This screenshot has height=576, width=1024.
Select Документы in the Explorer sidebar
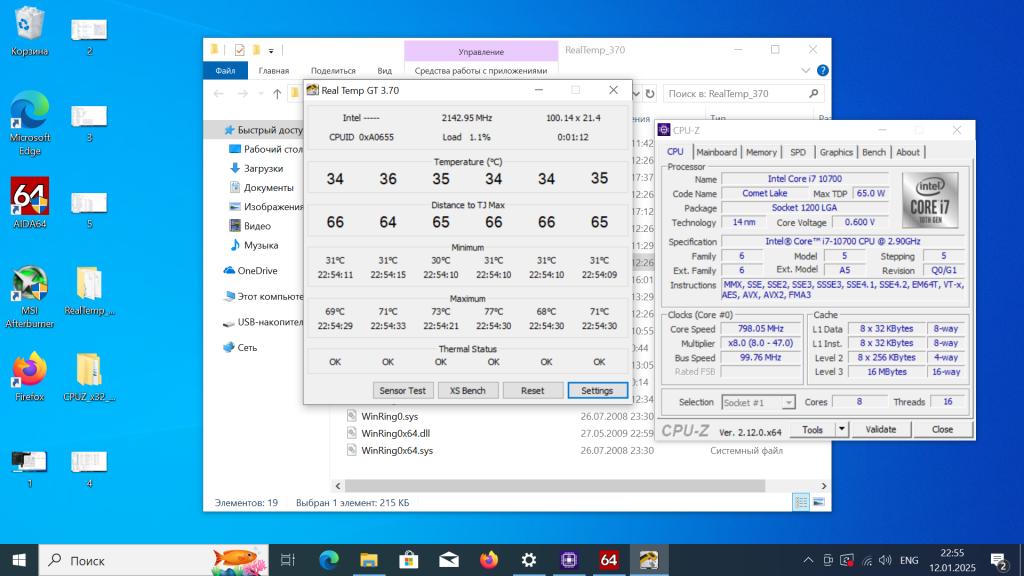pyautogui.click(x=261, y=187)
